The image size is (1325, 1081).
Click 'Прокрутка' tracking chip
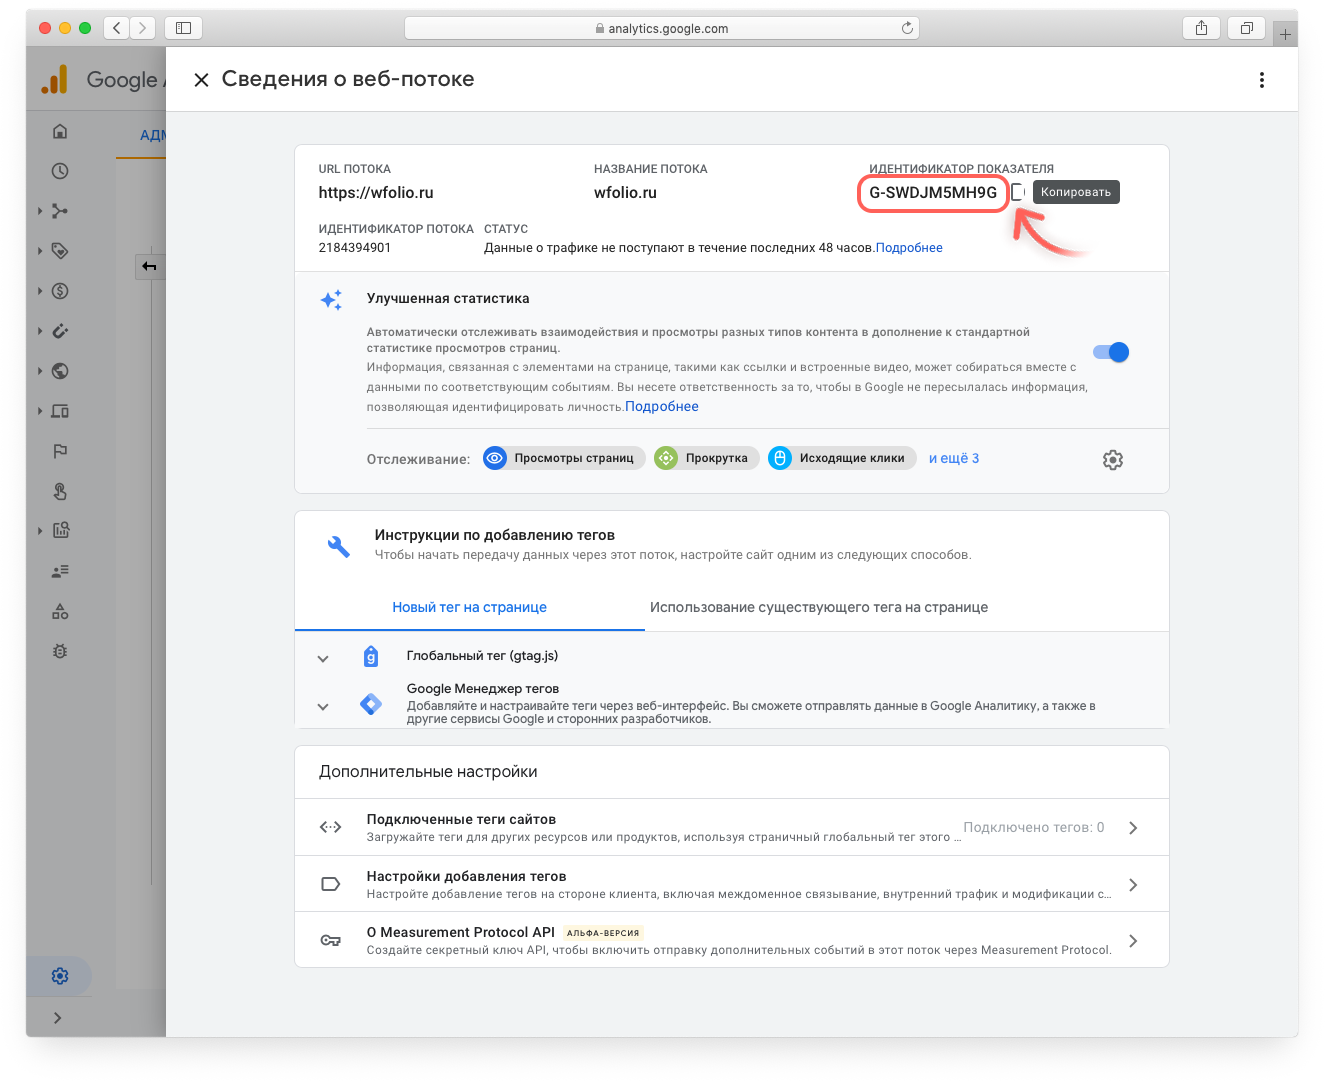tap(707, 458)
